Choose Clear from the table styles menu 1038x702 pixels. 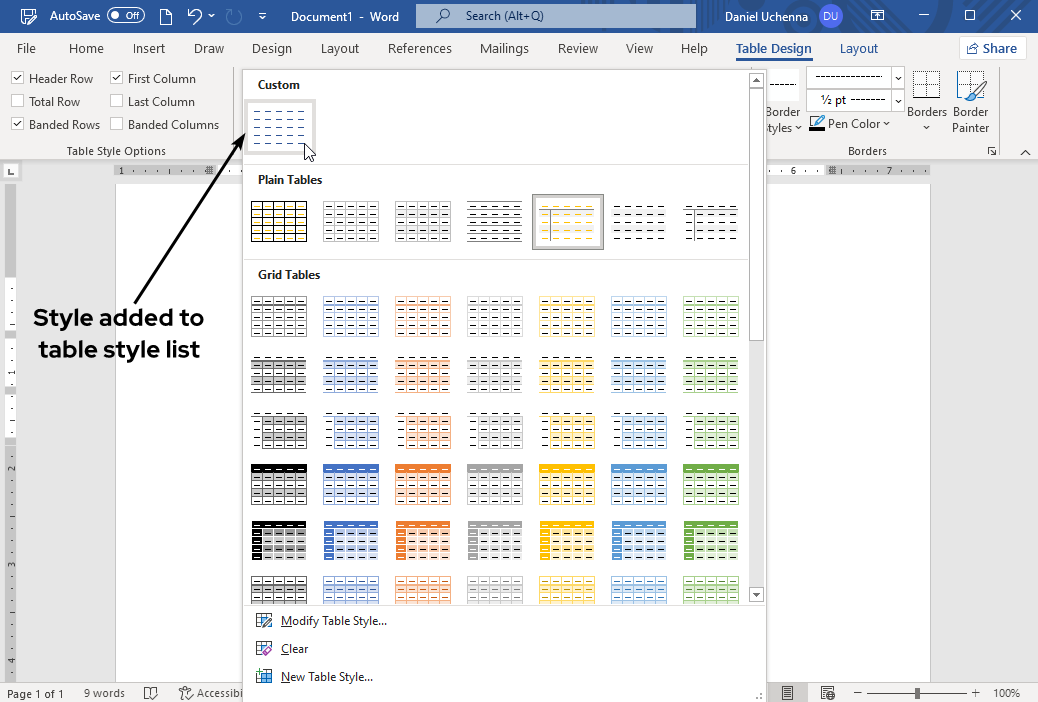coord(294,649)
